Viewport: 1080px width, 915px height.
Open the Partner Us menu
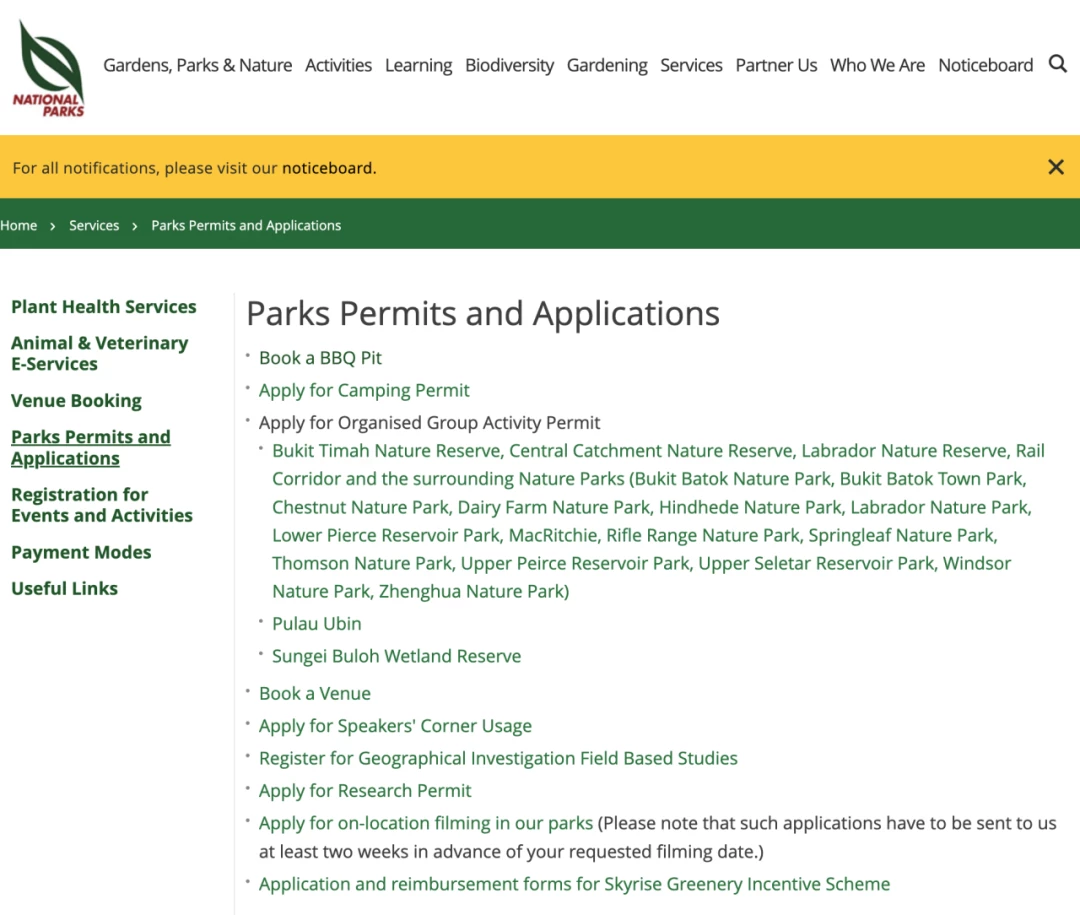[776, 65]
